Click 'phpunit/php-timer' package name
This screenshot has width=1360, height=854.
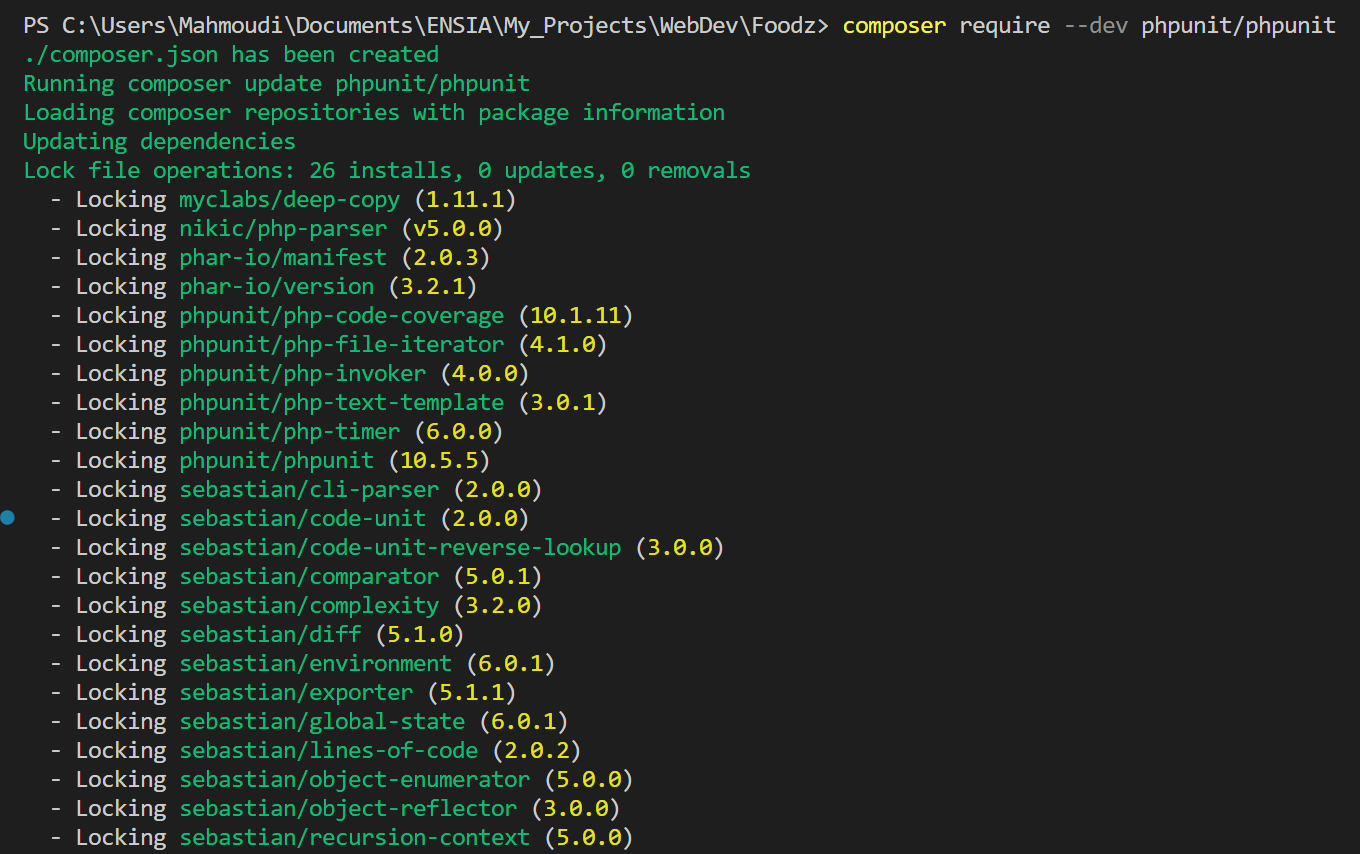[x=289, y=431]
